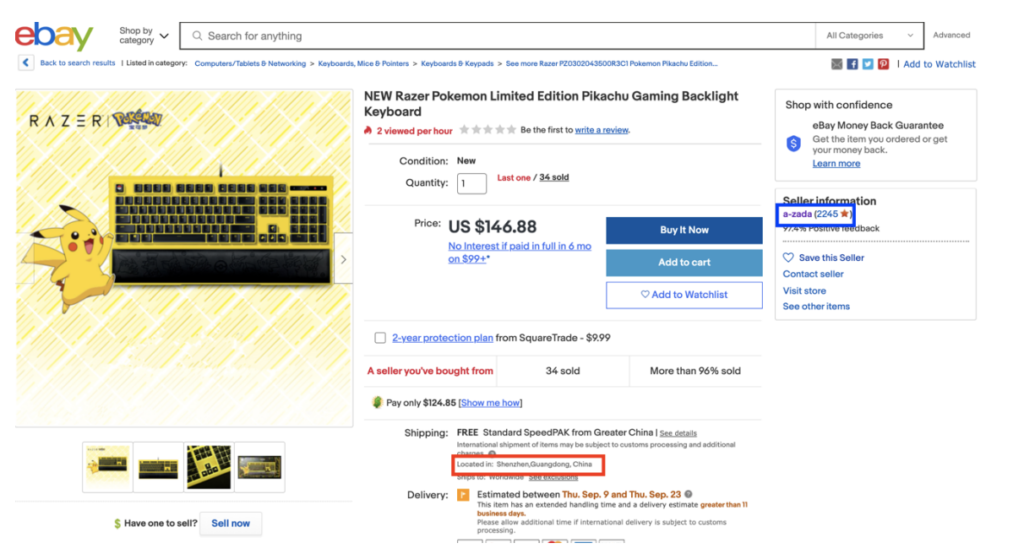
Task: Click heart icon beside Save this Seller
Action: tap(788, 258)
